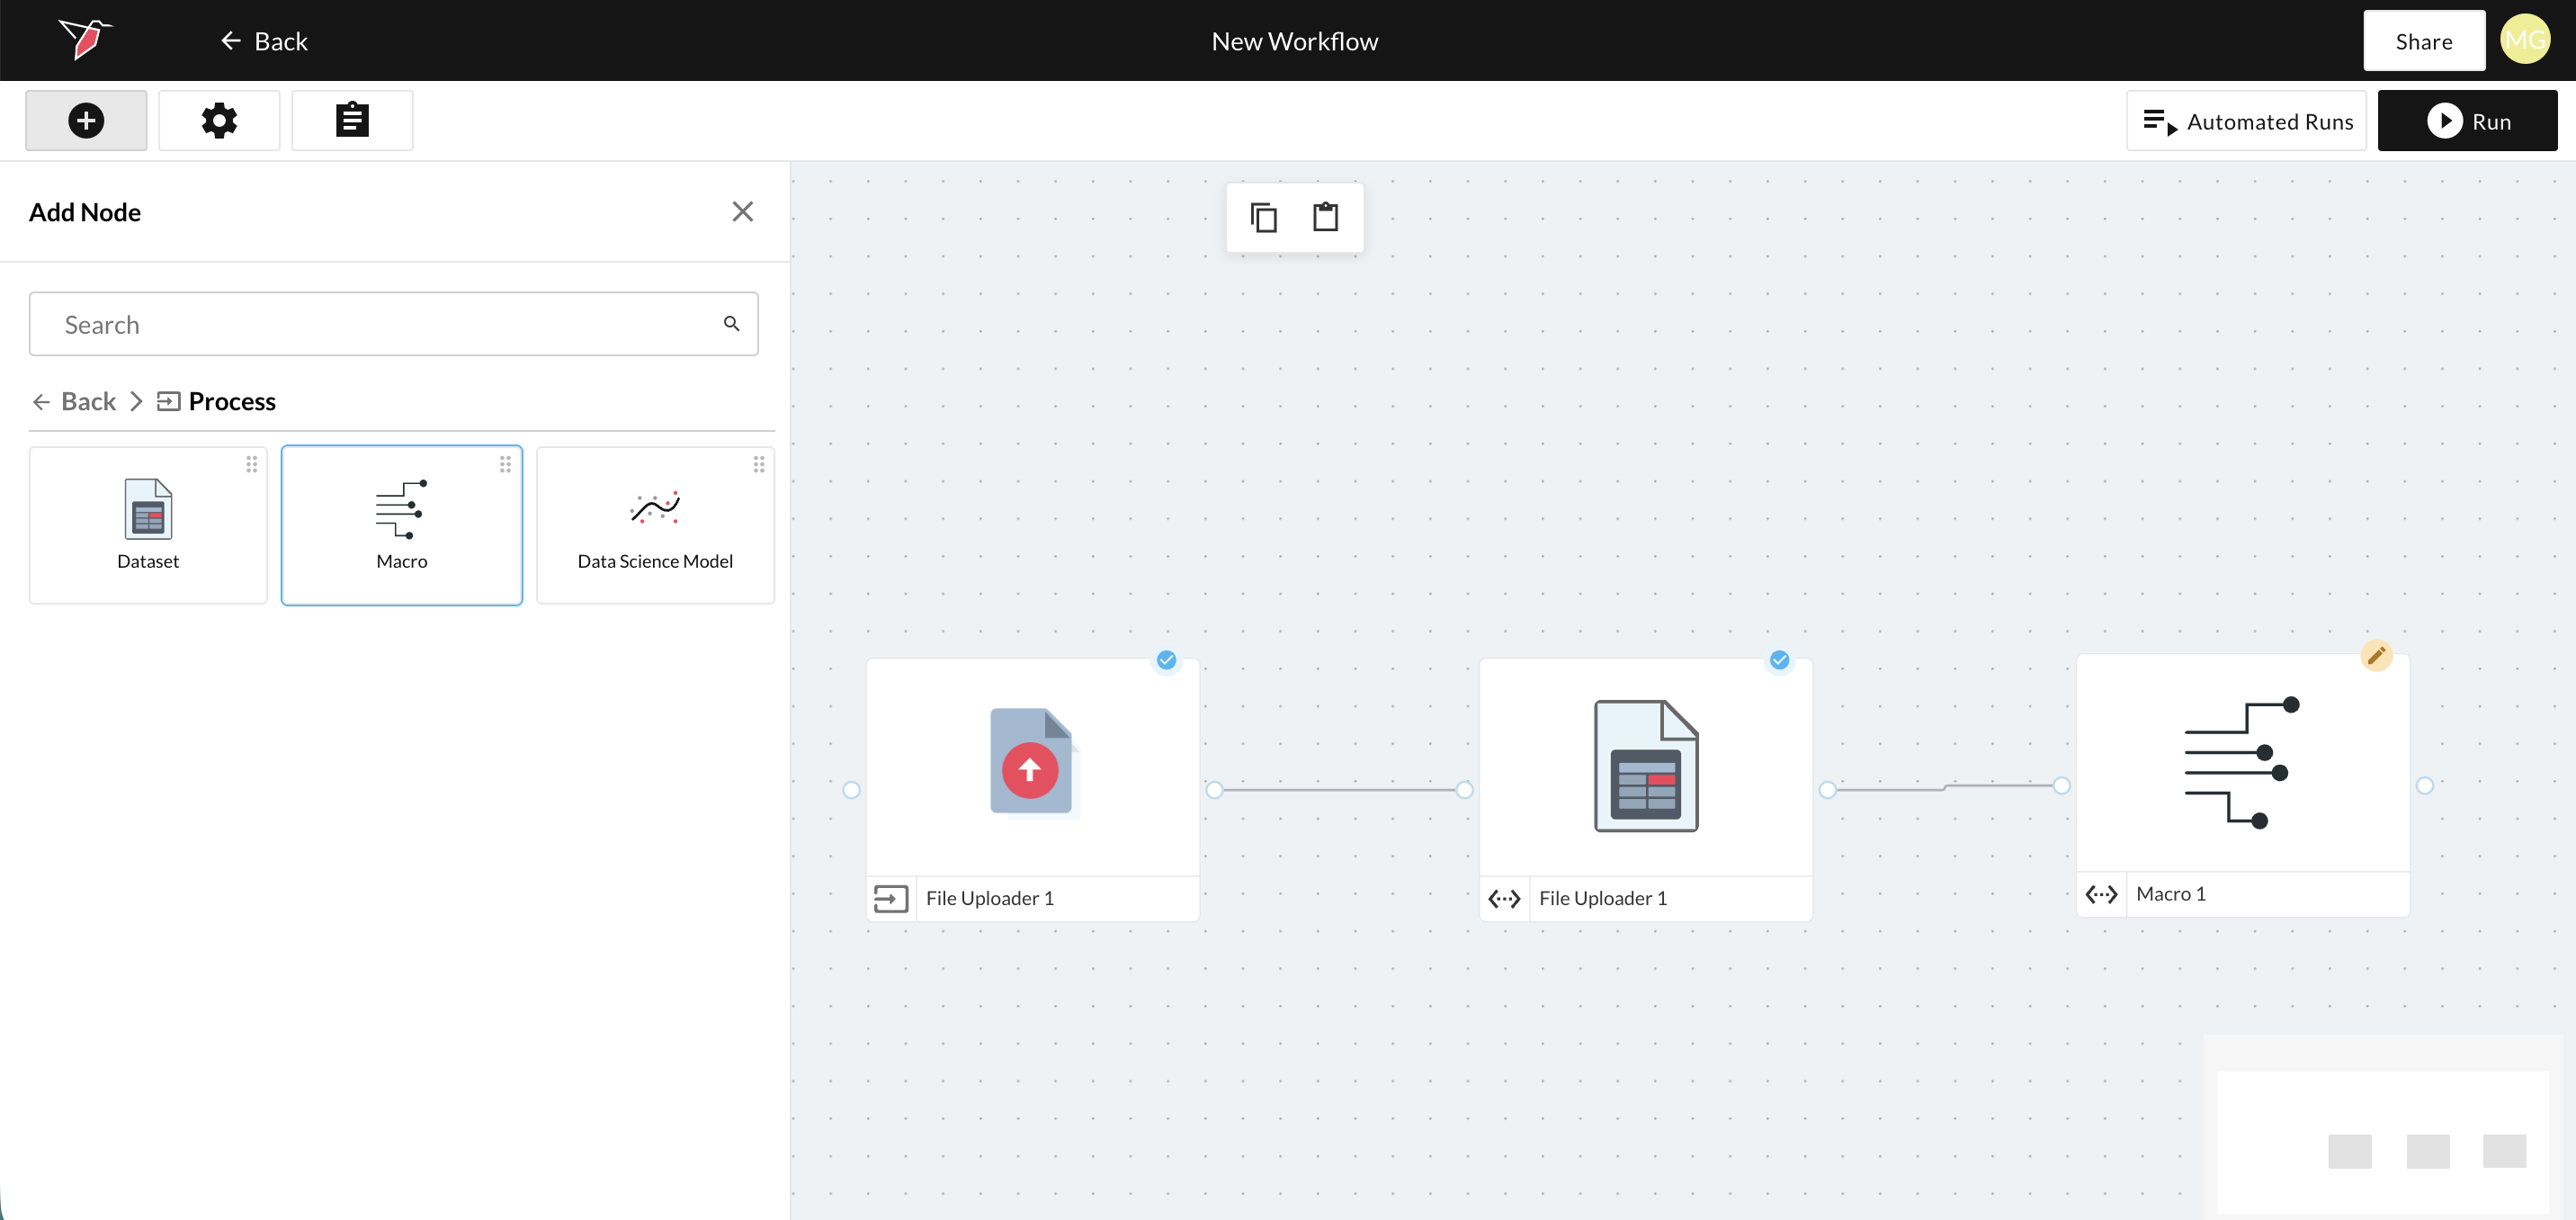The image size is (2576, 1220).
Task: Click the Share button
Action: point(2423,41)
